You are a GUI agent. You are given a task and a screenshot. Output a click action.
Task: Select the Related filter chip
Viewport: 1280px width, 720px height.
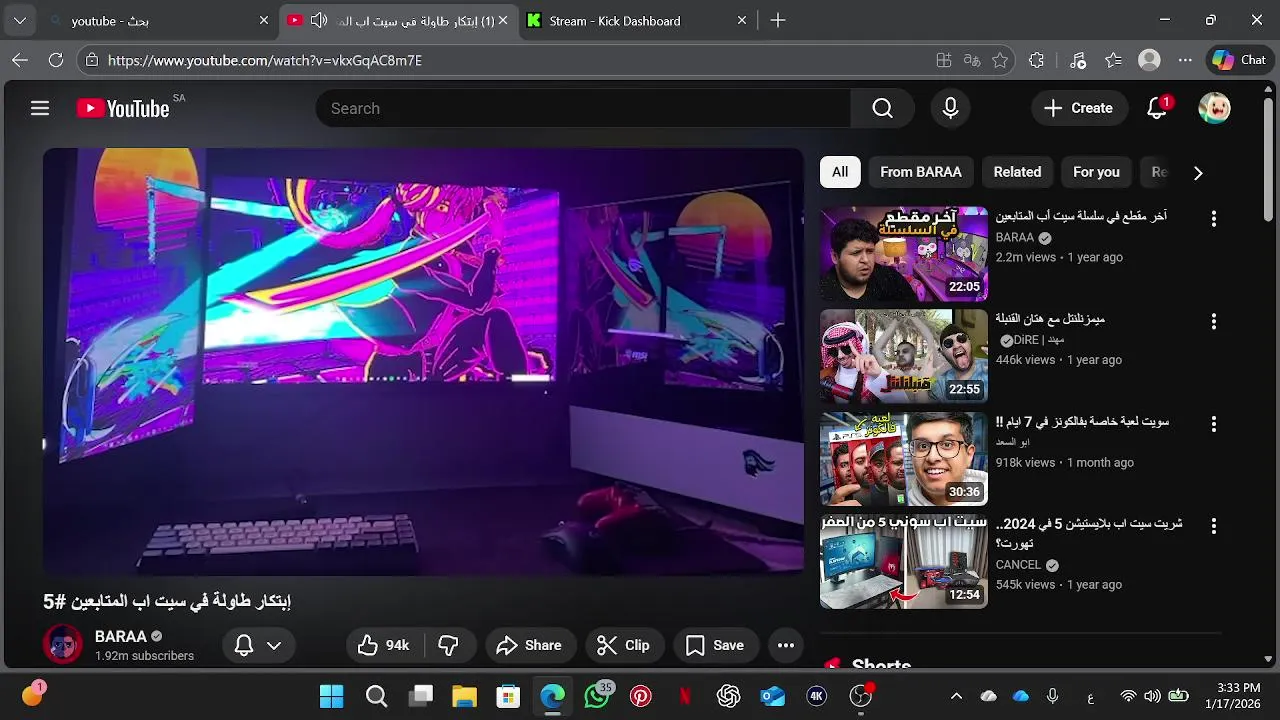click(x=1017, y=172)
